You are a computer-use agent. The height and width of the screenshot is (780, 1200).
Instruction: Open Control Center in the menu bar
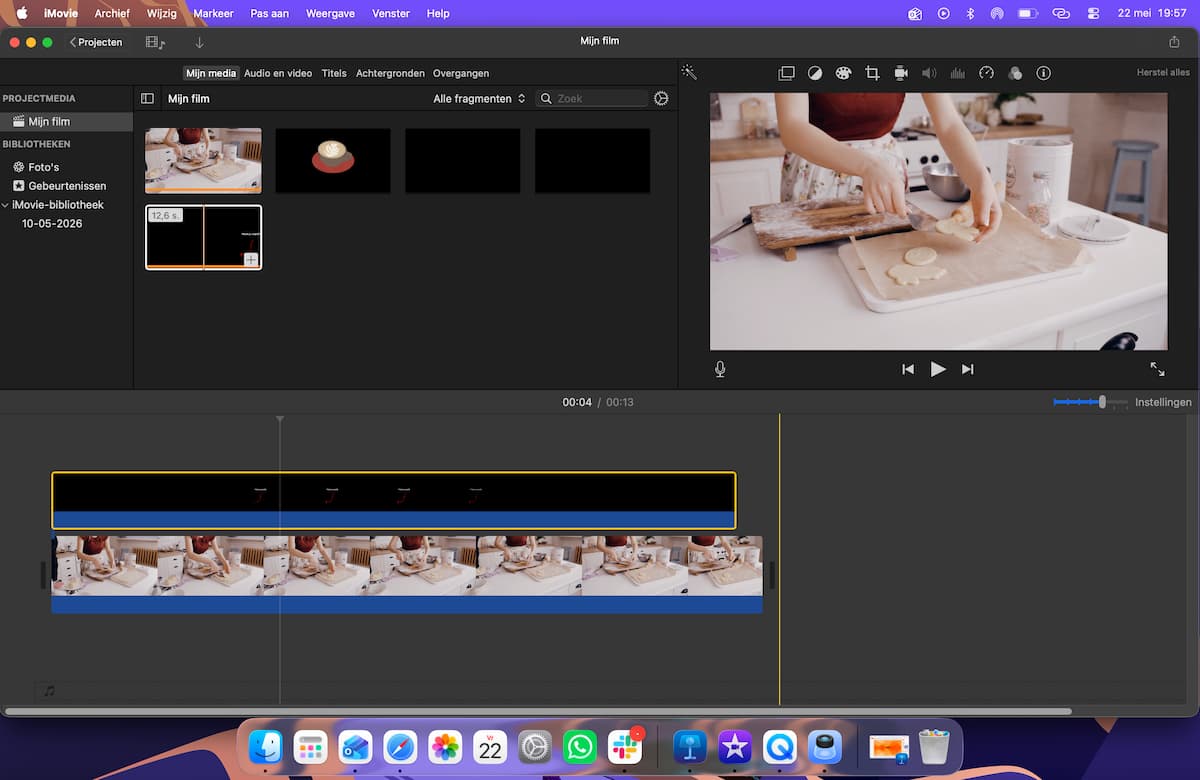click(1092, 14)
